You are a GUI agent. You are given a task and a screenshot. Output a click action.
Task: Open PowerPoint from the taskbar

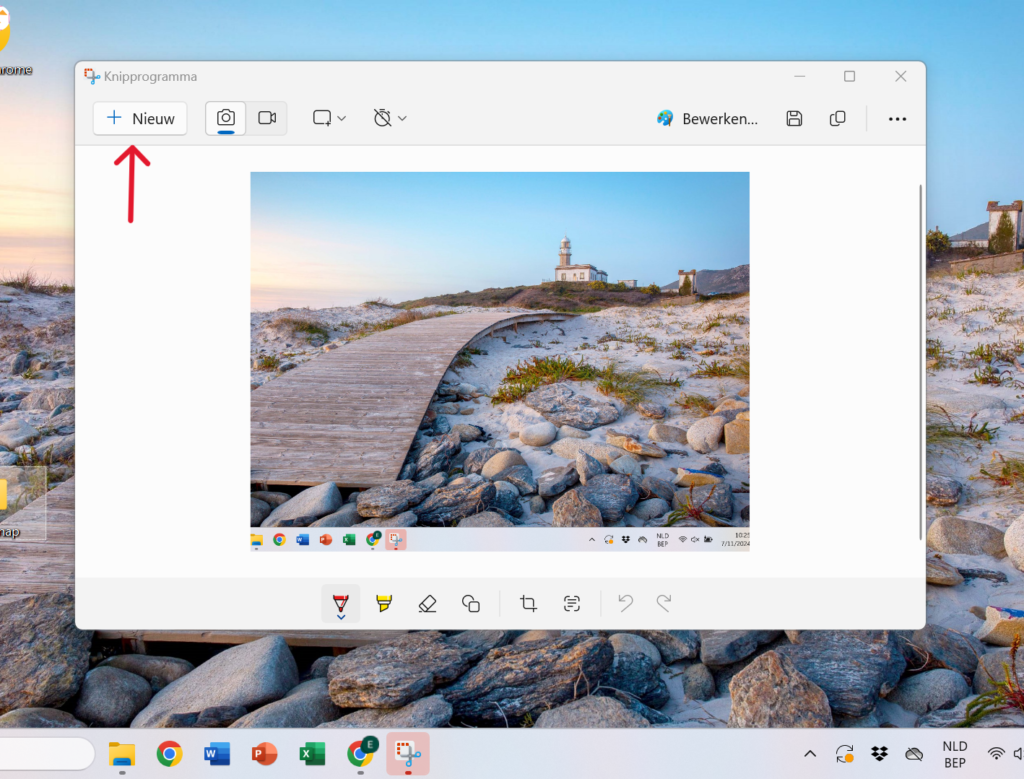coord(264,754)
